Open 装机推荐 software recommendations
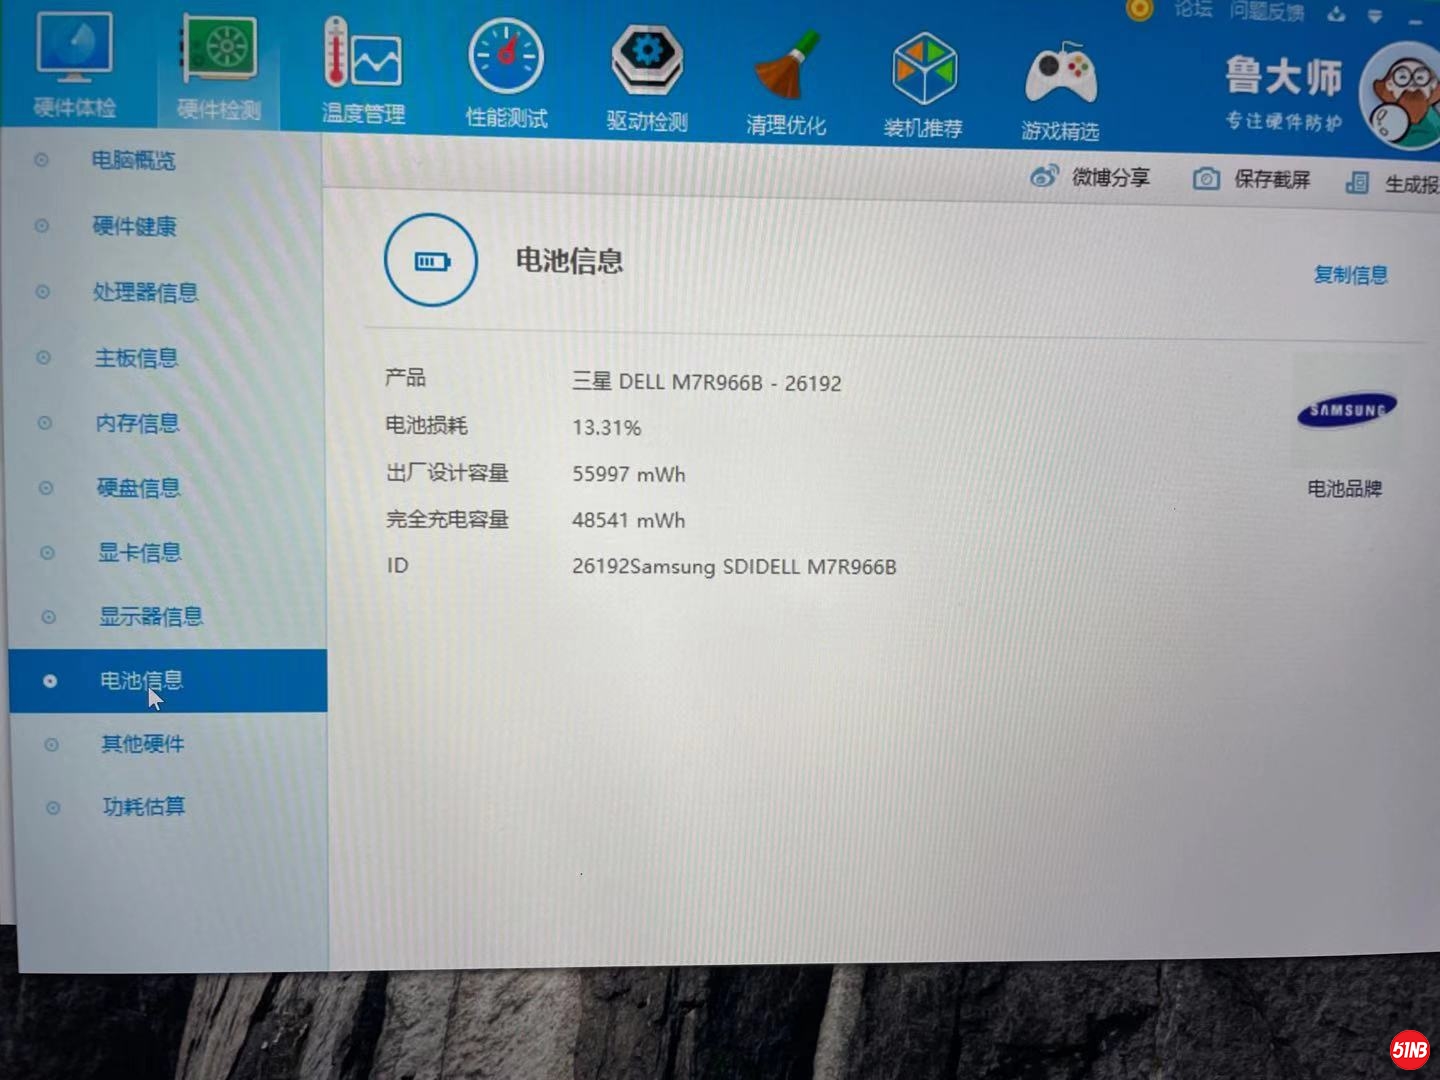The image size is (1440, 1080). tap(924, 69)
